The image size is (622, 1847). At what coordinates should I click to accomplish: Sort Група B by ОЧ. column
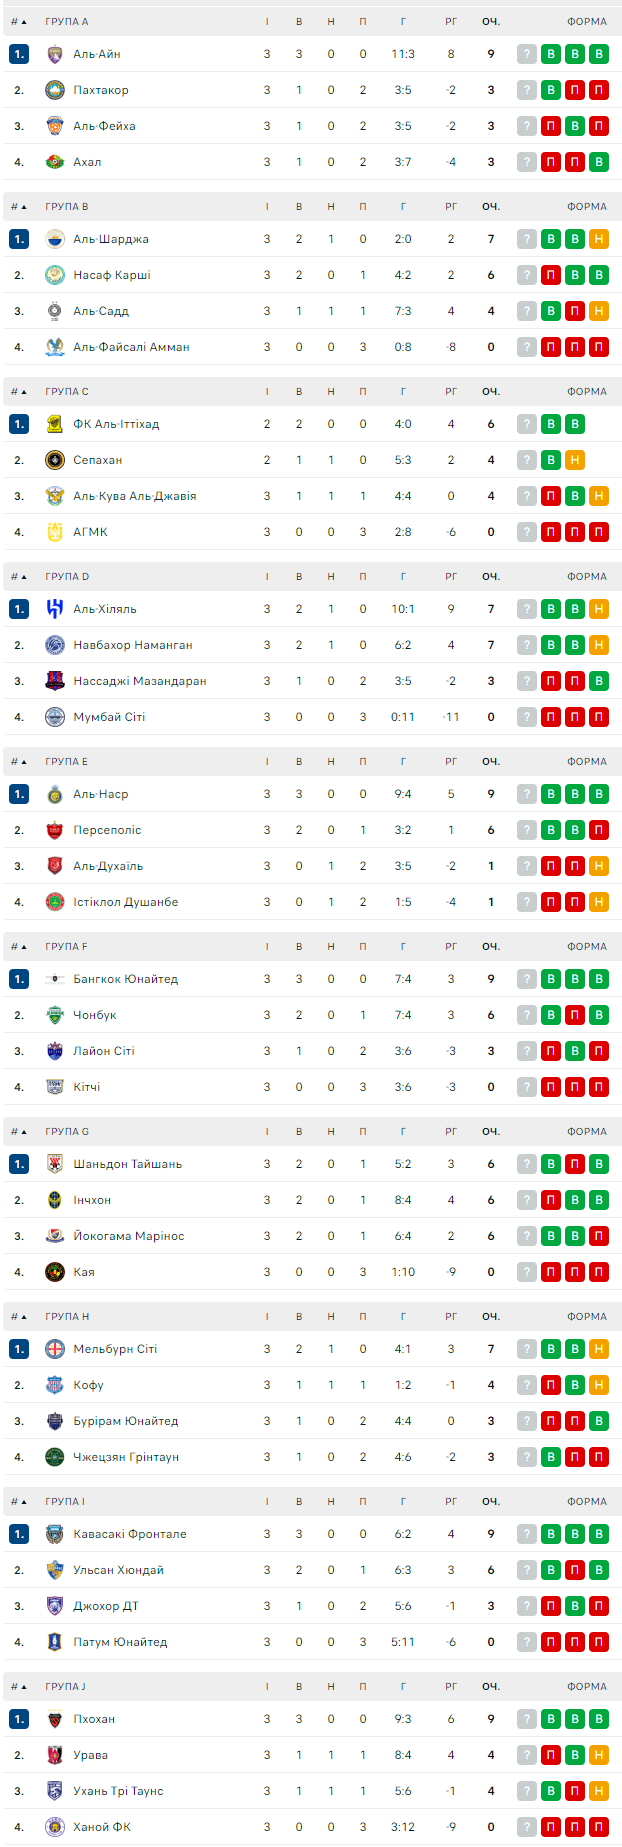[491, 207]
